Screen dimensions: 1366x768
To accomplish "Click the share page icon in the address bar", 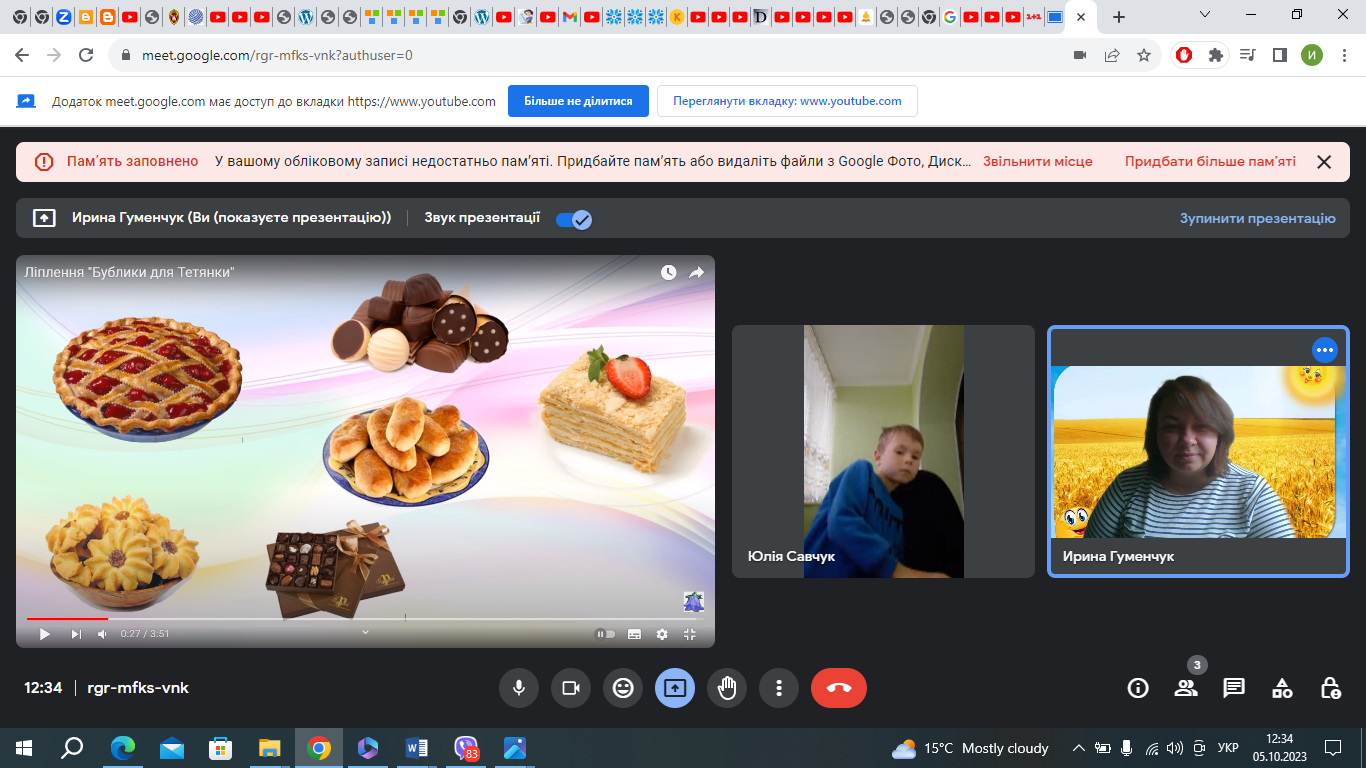I will [x=1112, y=56].
